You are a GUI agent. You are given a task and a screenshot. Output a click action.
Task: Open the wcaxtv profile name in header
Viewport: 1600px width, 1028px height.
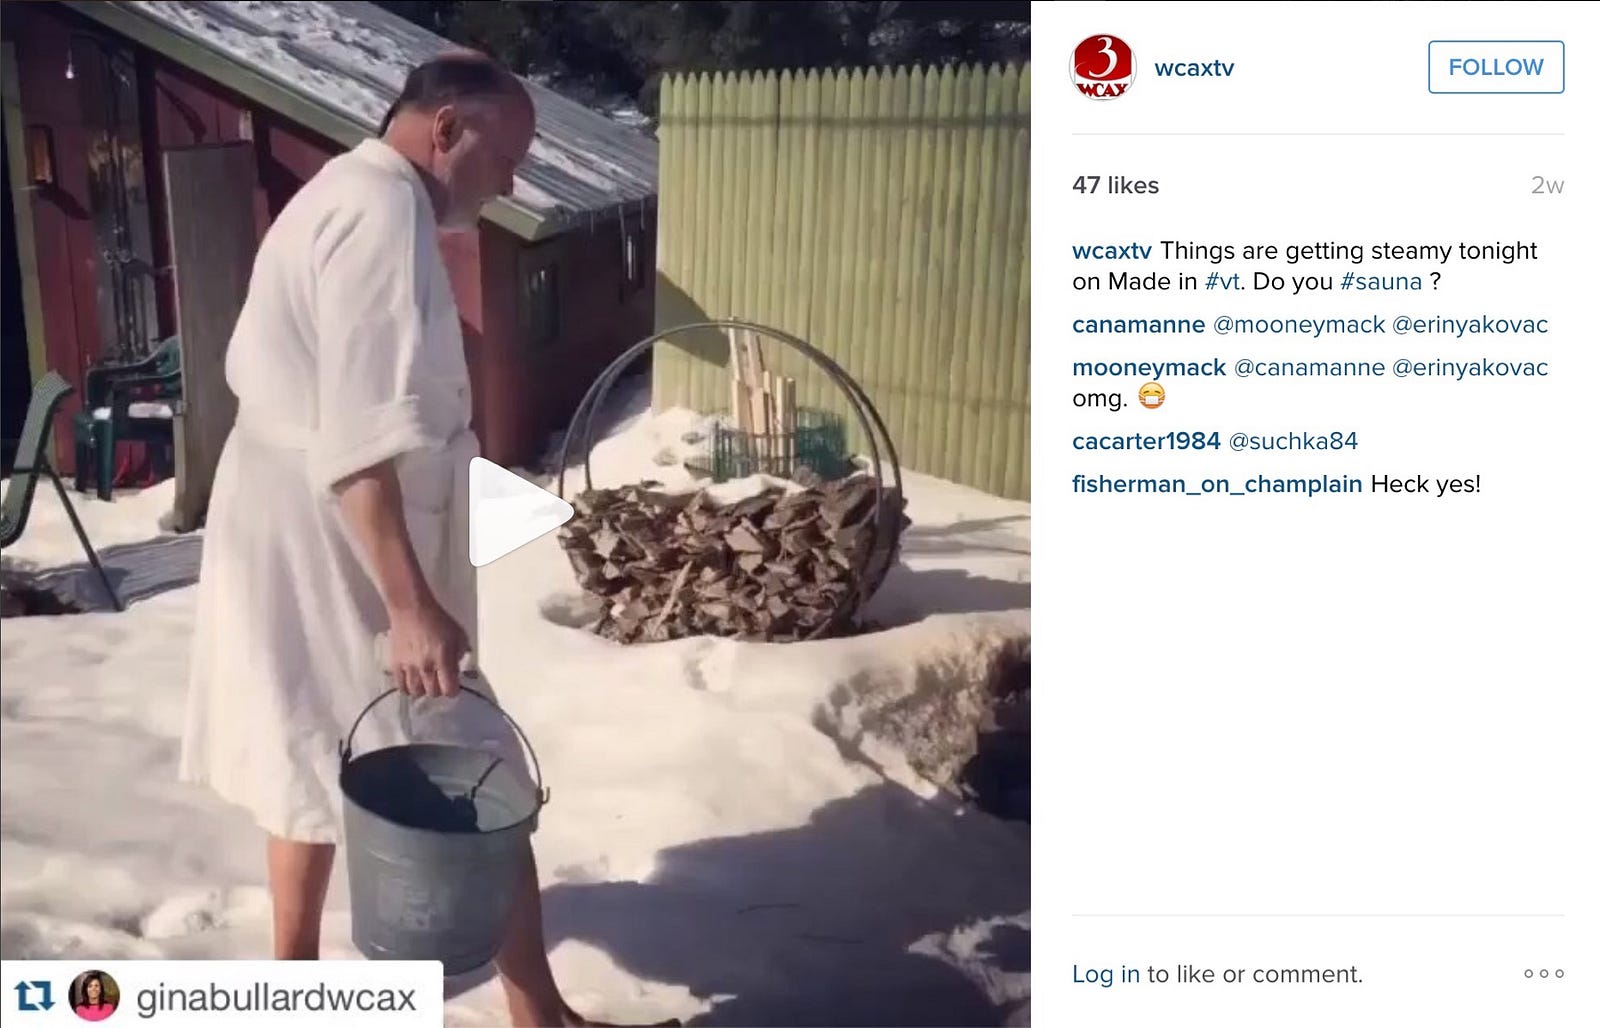pos(1194,68)
